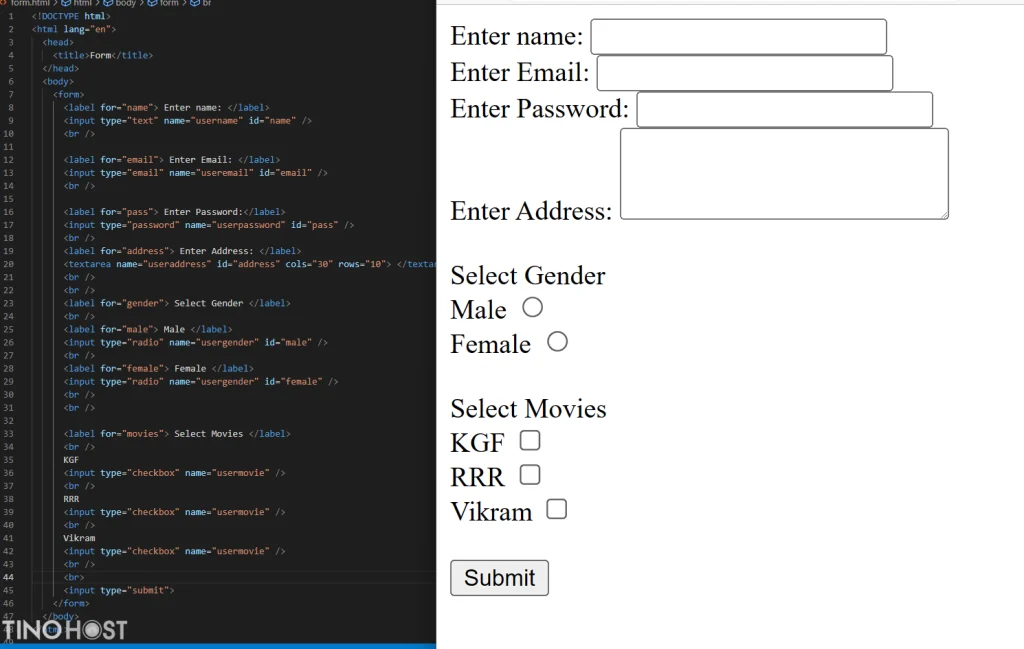Click the "KGF" text in the rendered page
This screenshot has height=649, width=1024.
tap(477, 443)
